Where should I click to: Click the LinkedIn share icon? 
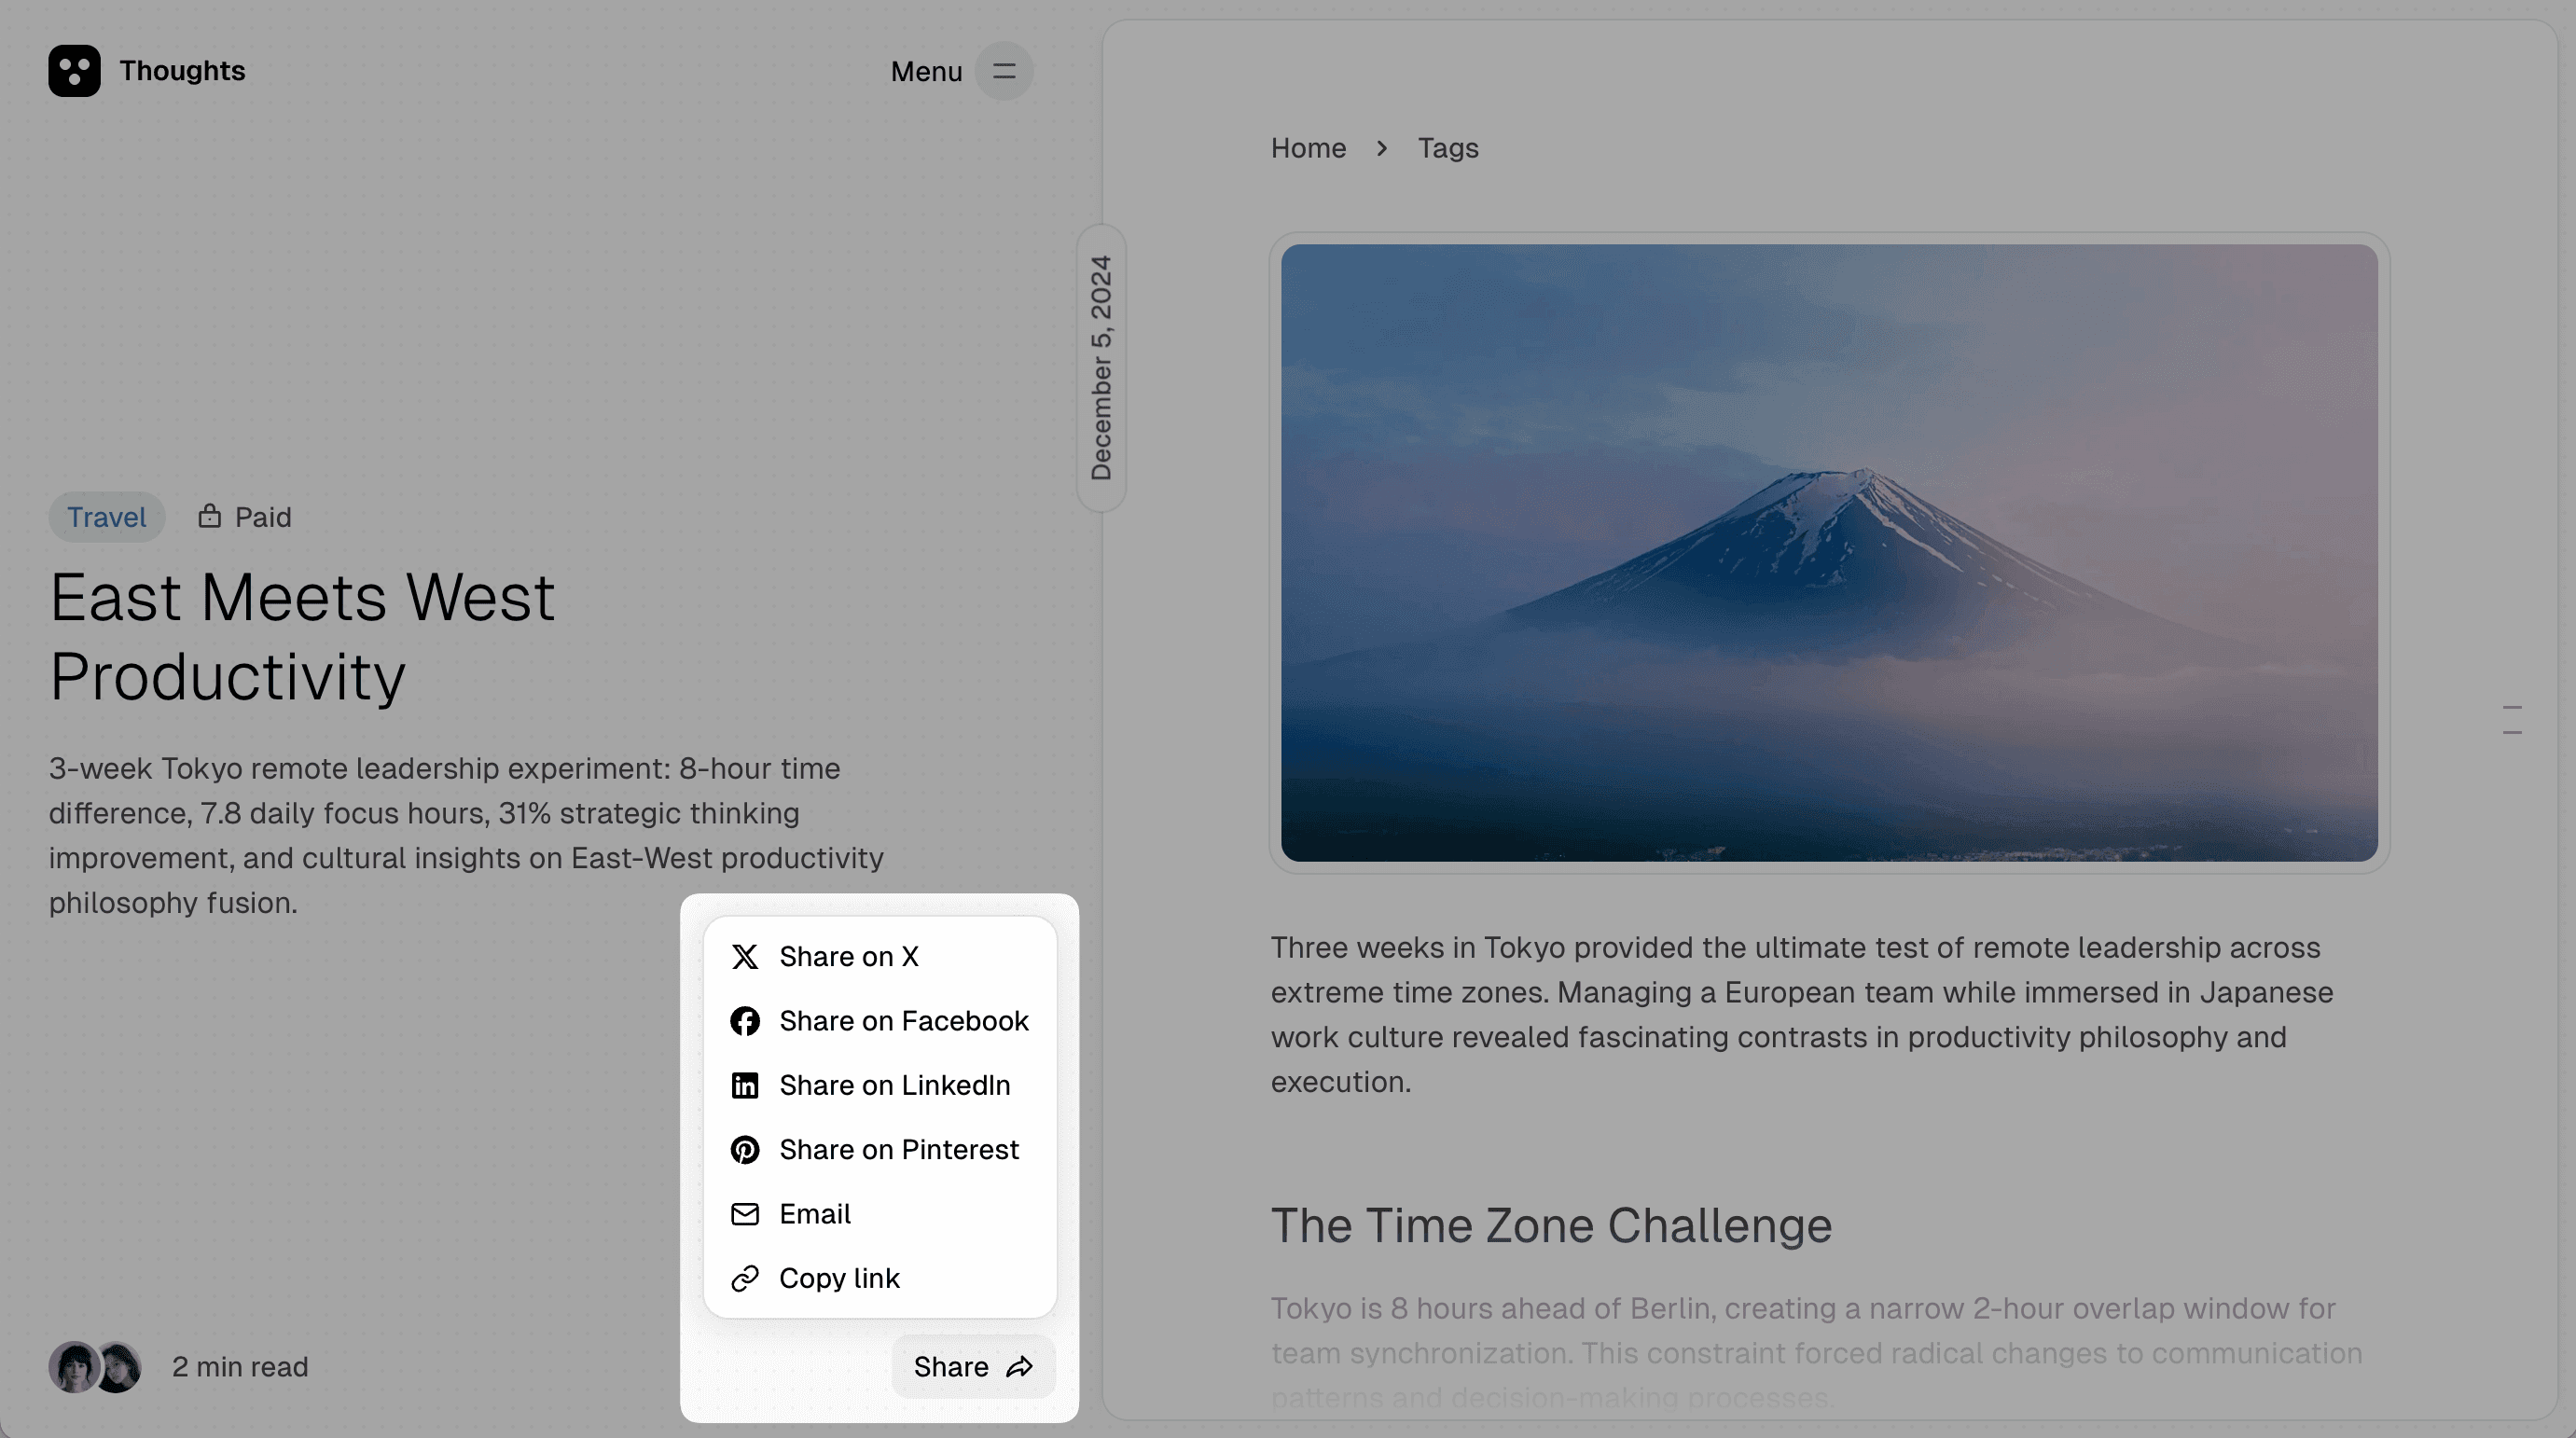[x=746, y=1085]
